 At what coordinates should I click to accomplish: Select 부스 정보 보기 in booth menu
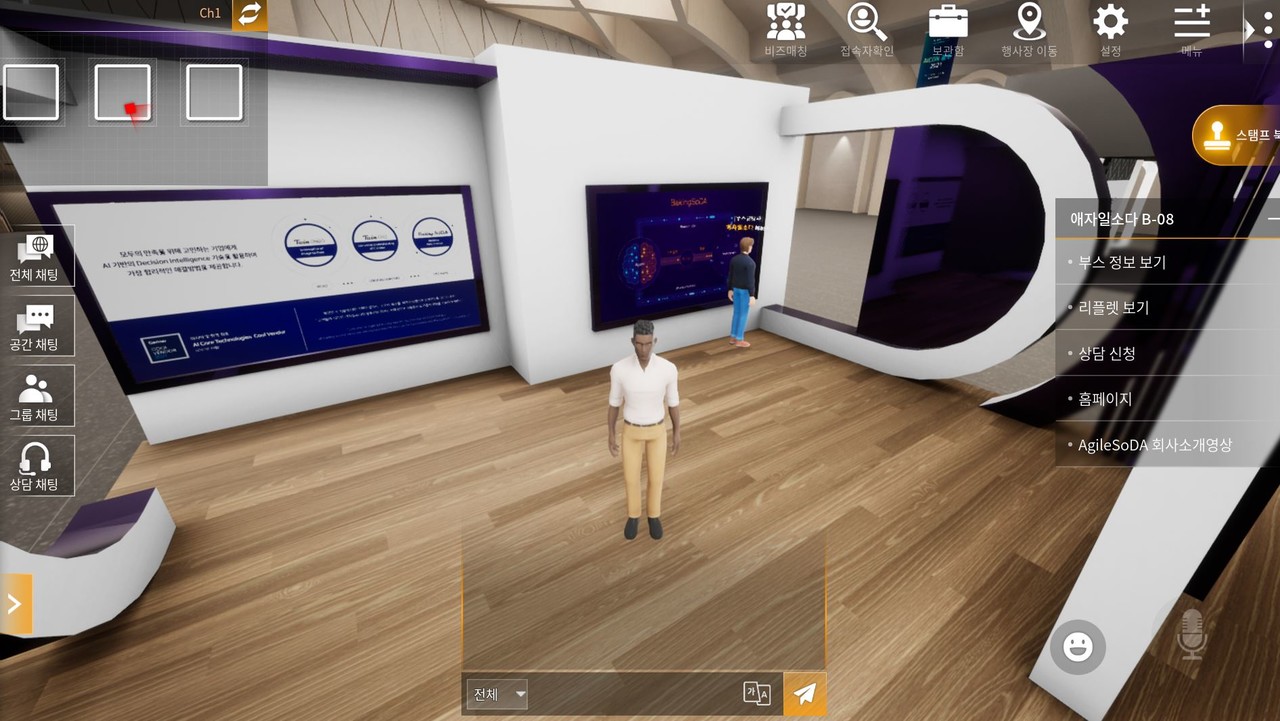[1122, 263]
